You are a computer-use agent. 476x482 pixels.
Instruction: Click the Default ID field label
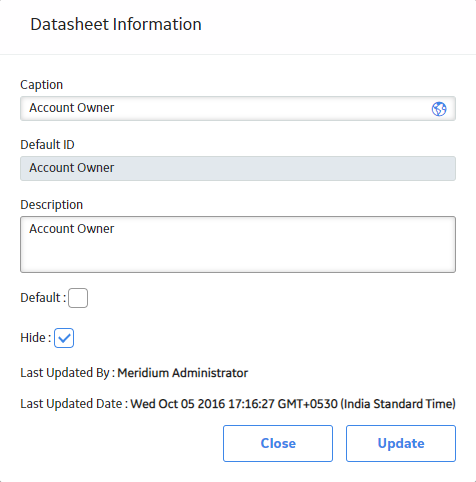(47, 145)
